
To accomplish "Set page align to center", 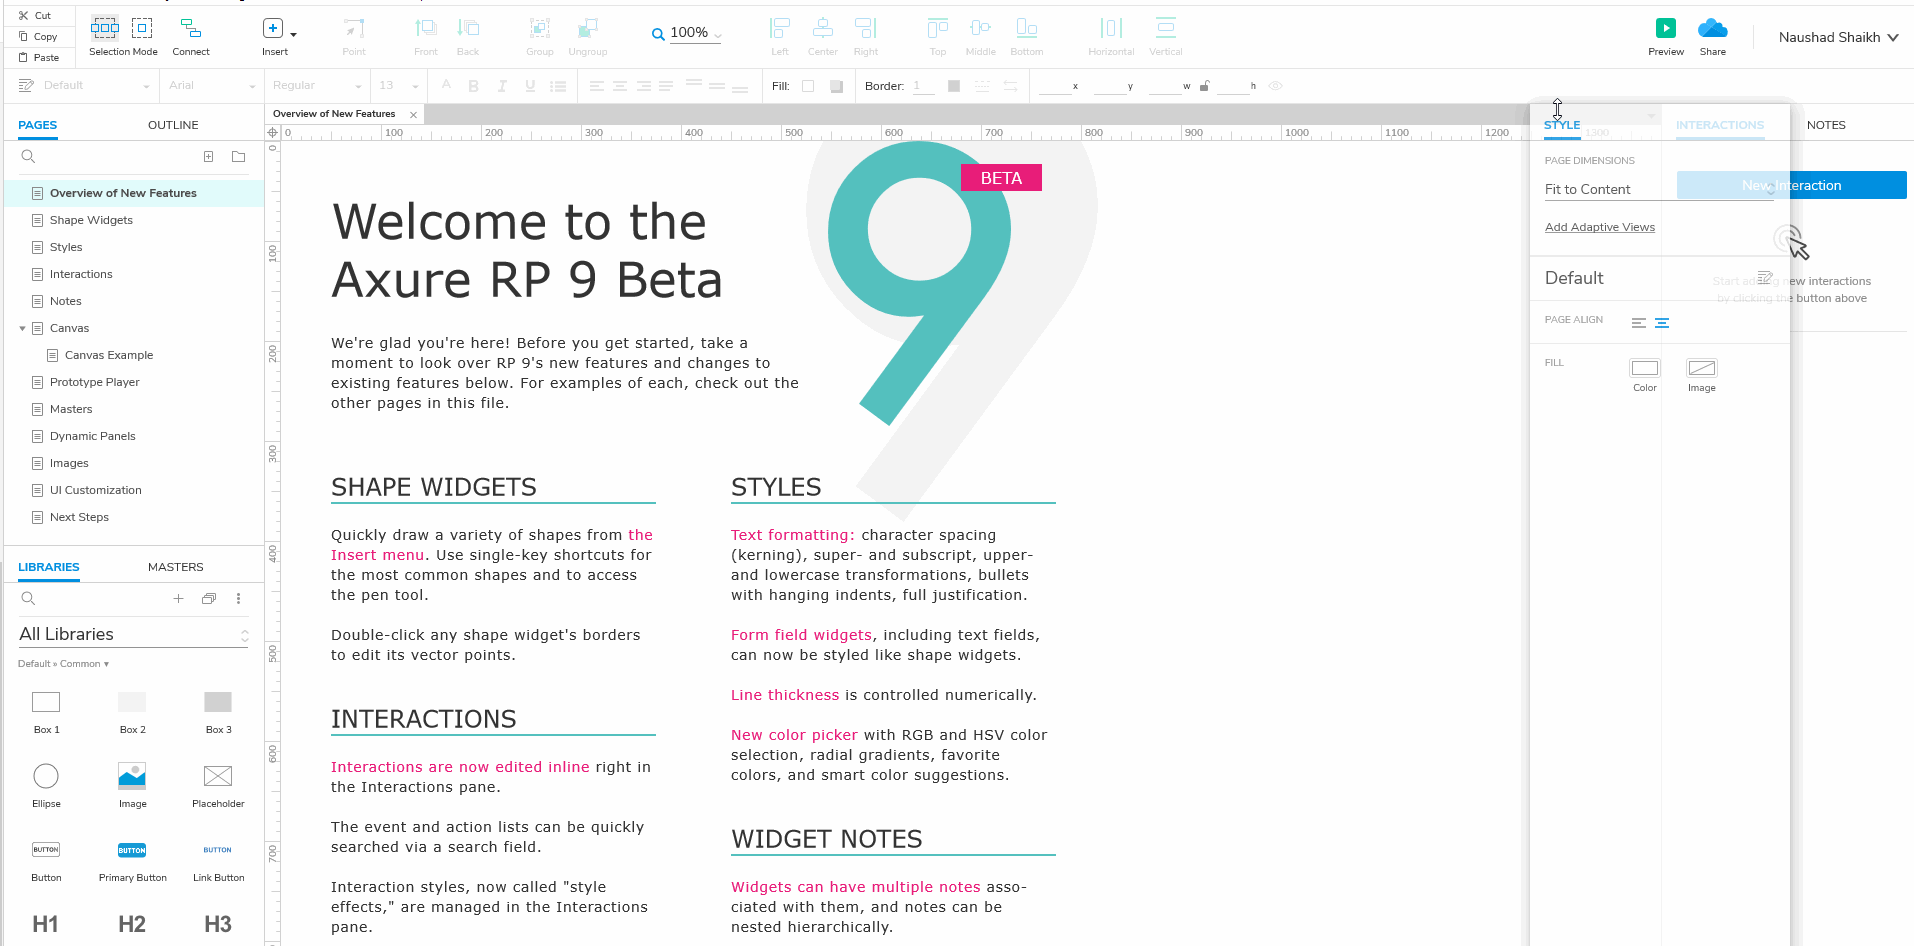I will click(1662, 323).
